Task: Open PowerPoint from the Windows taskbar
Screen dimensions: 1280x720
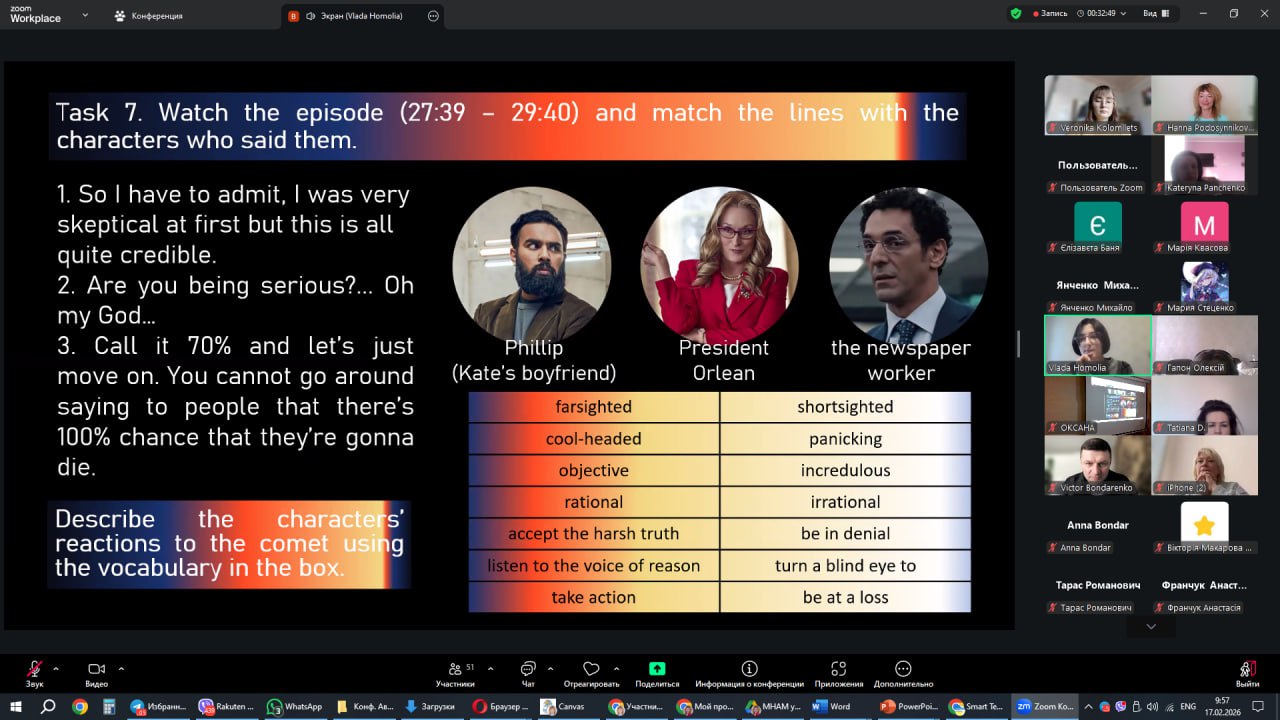Action: pos(908,706)
